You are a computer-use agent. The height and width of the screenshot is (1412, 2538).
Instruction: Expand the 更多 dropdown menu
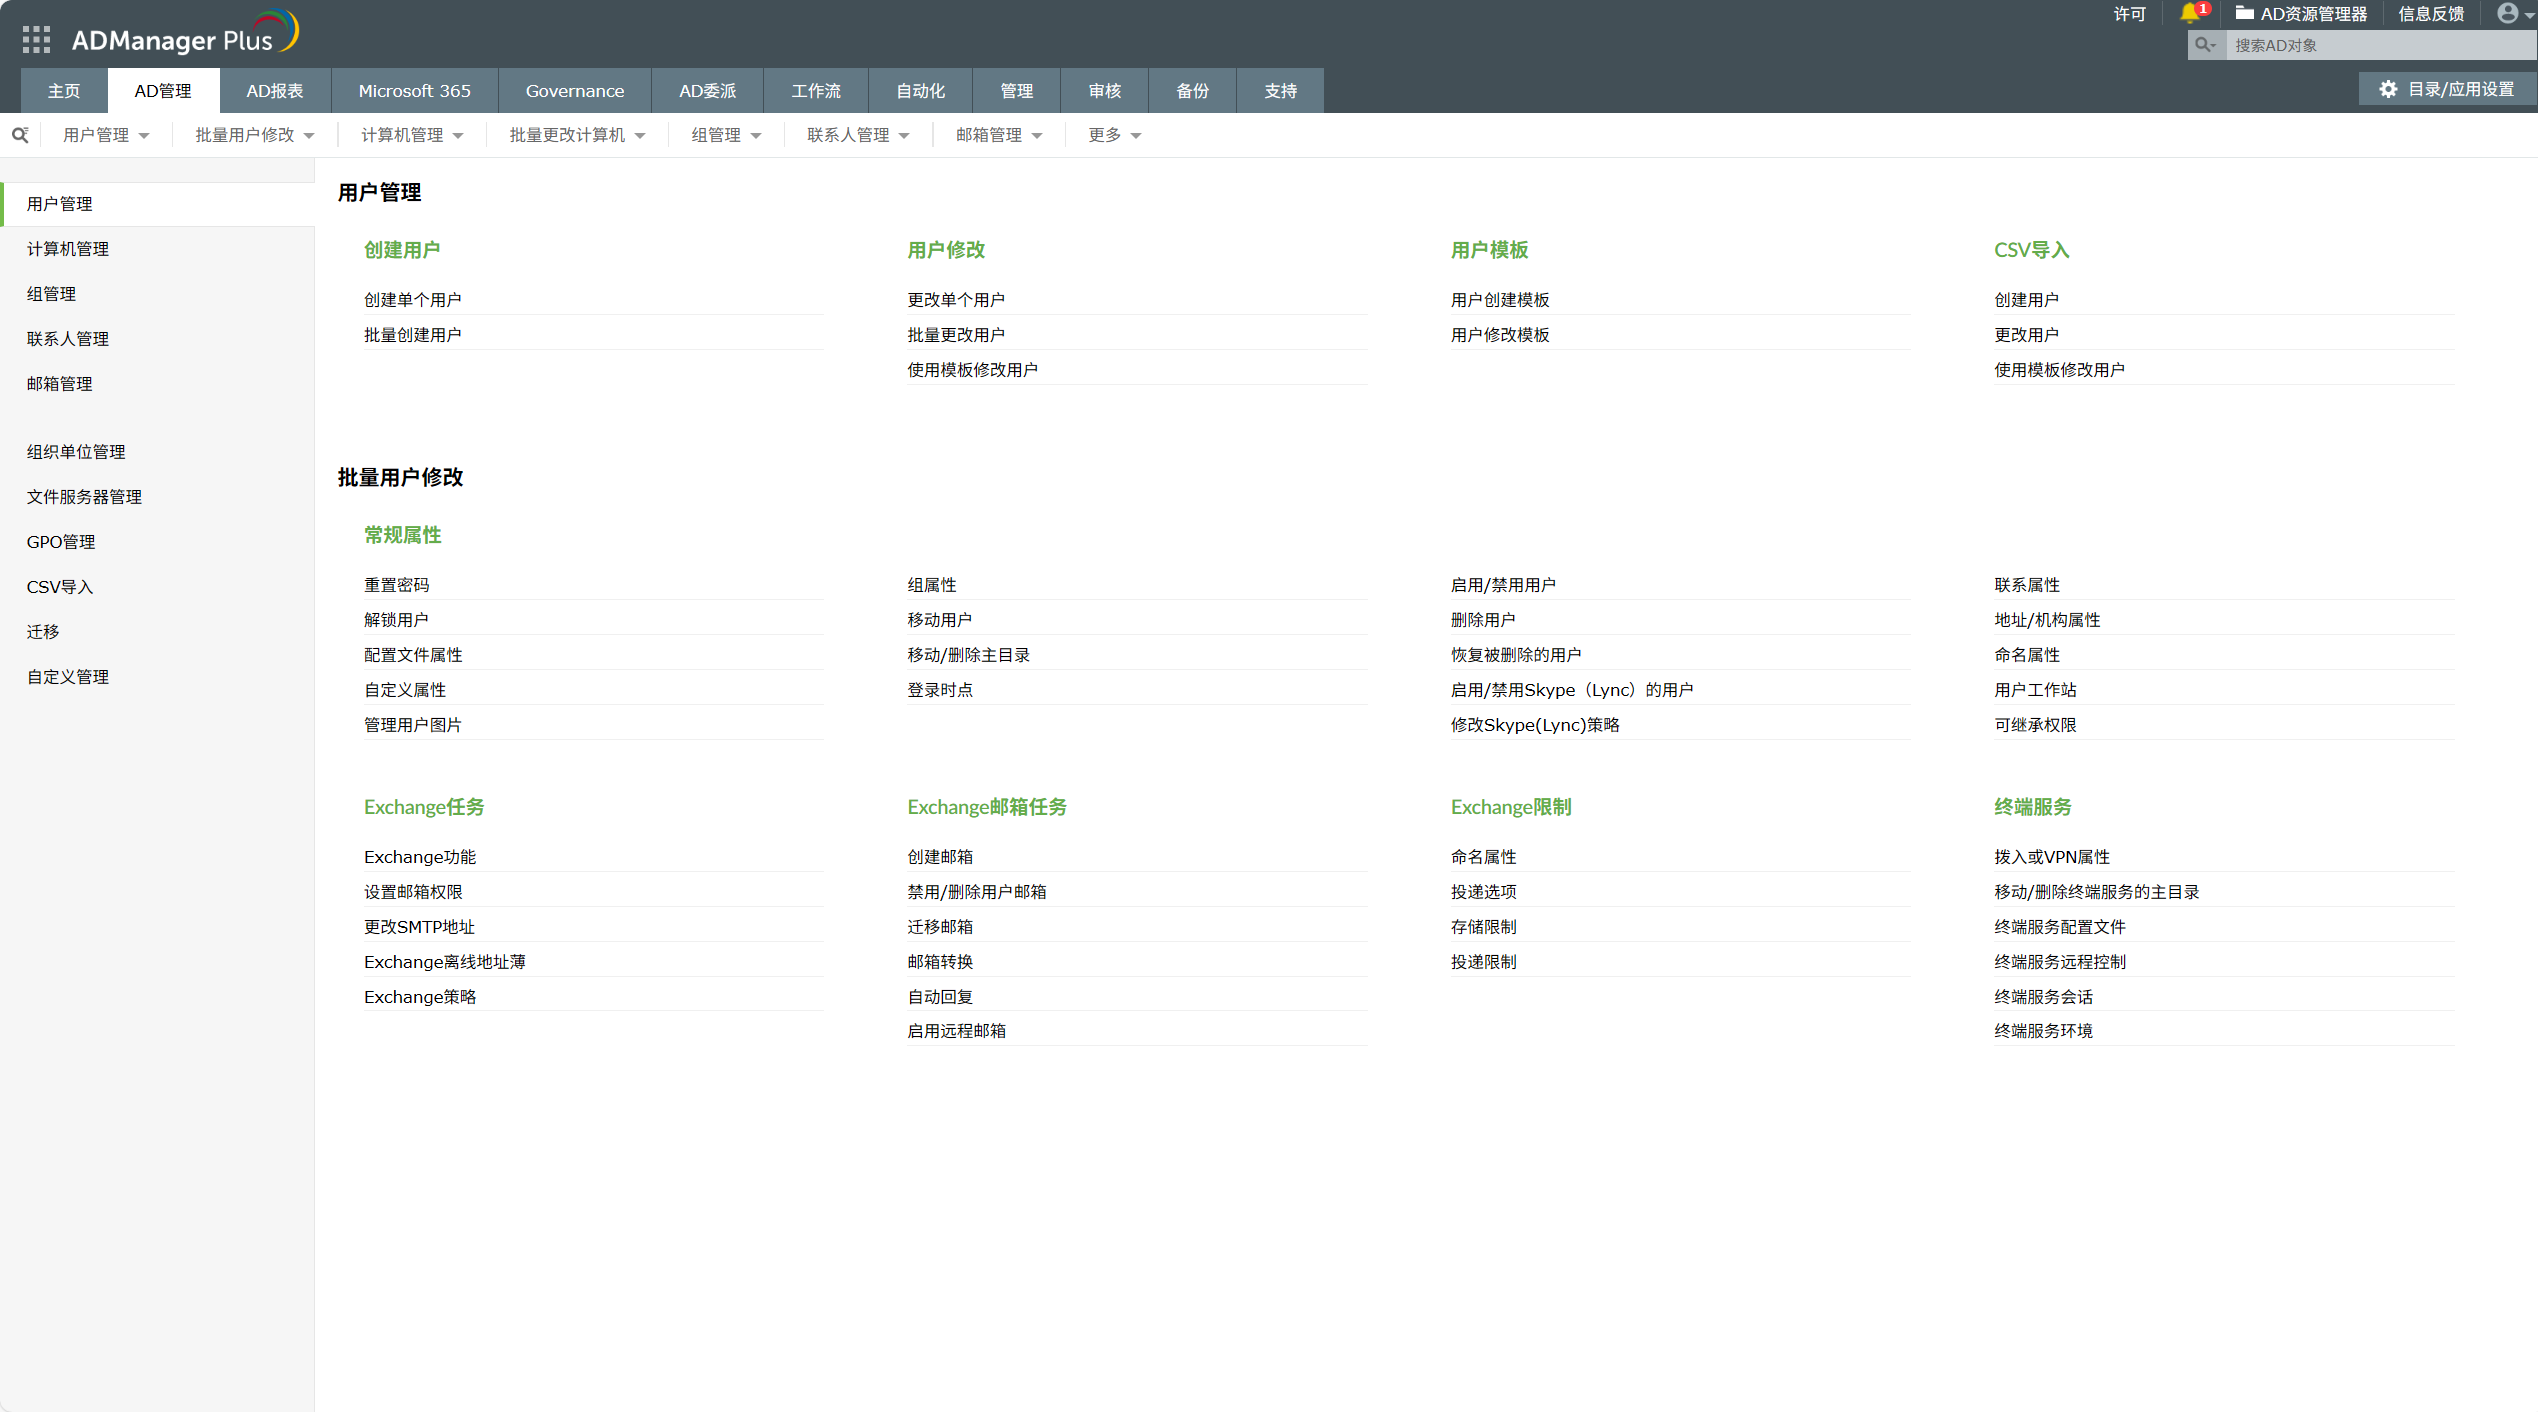[1114, 135]
